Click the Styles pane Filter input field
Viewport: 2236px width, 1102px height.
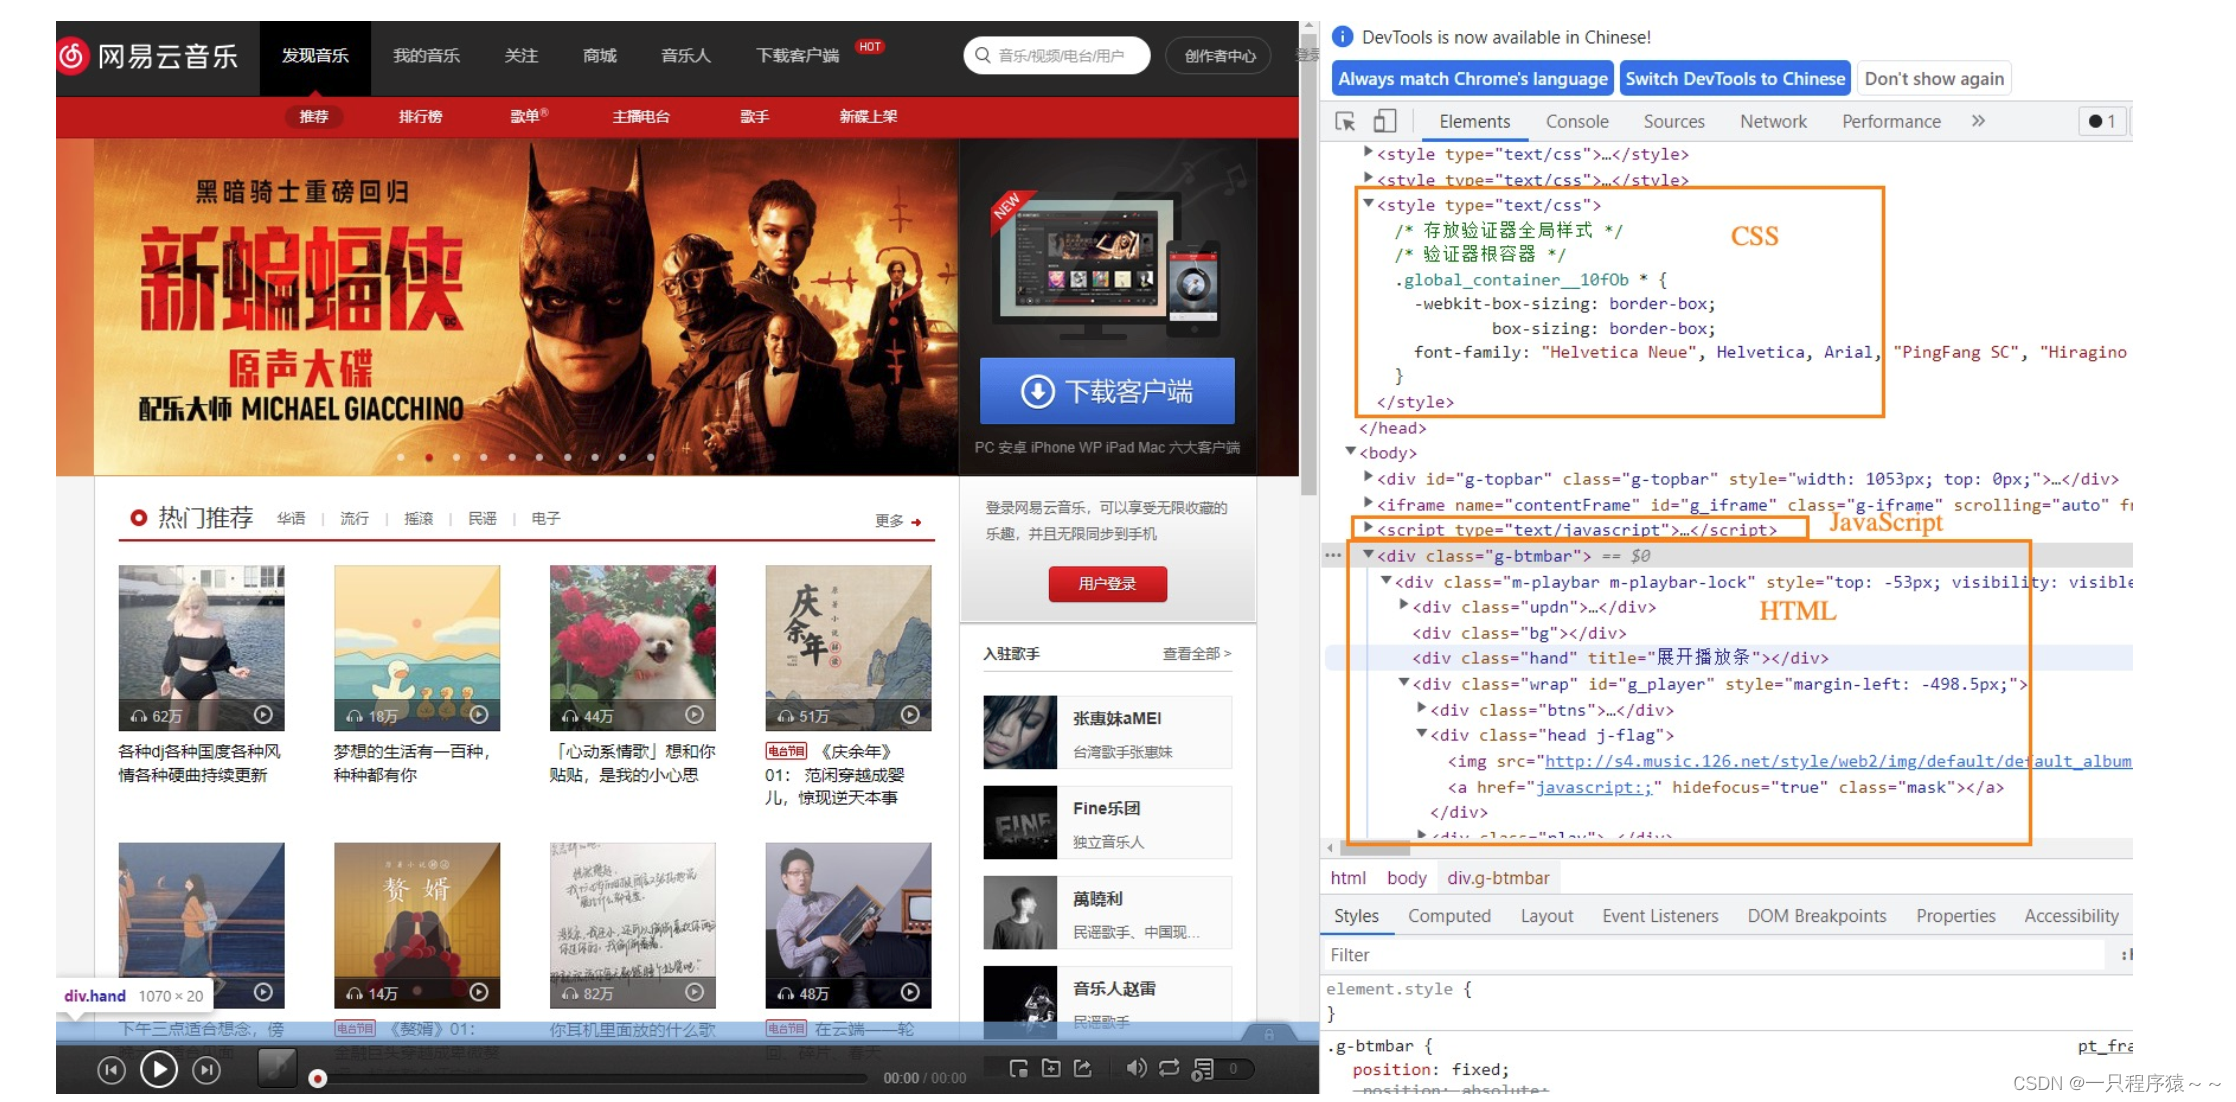click(1714, 955)
